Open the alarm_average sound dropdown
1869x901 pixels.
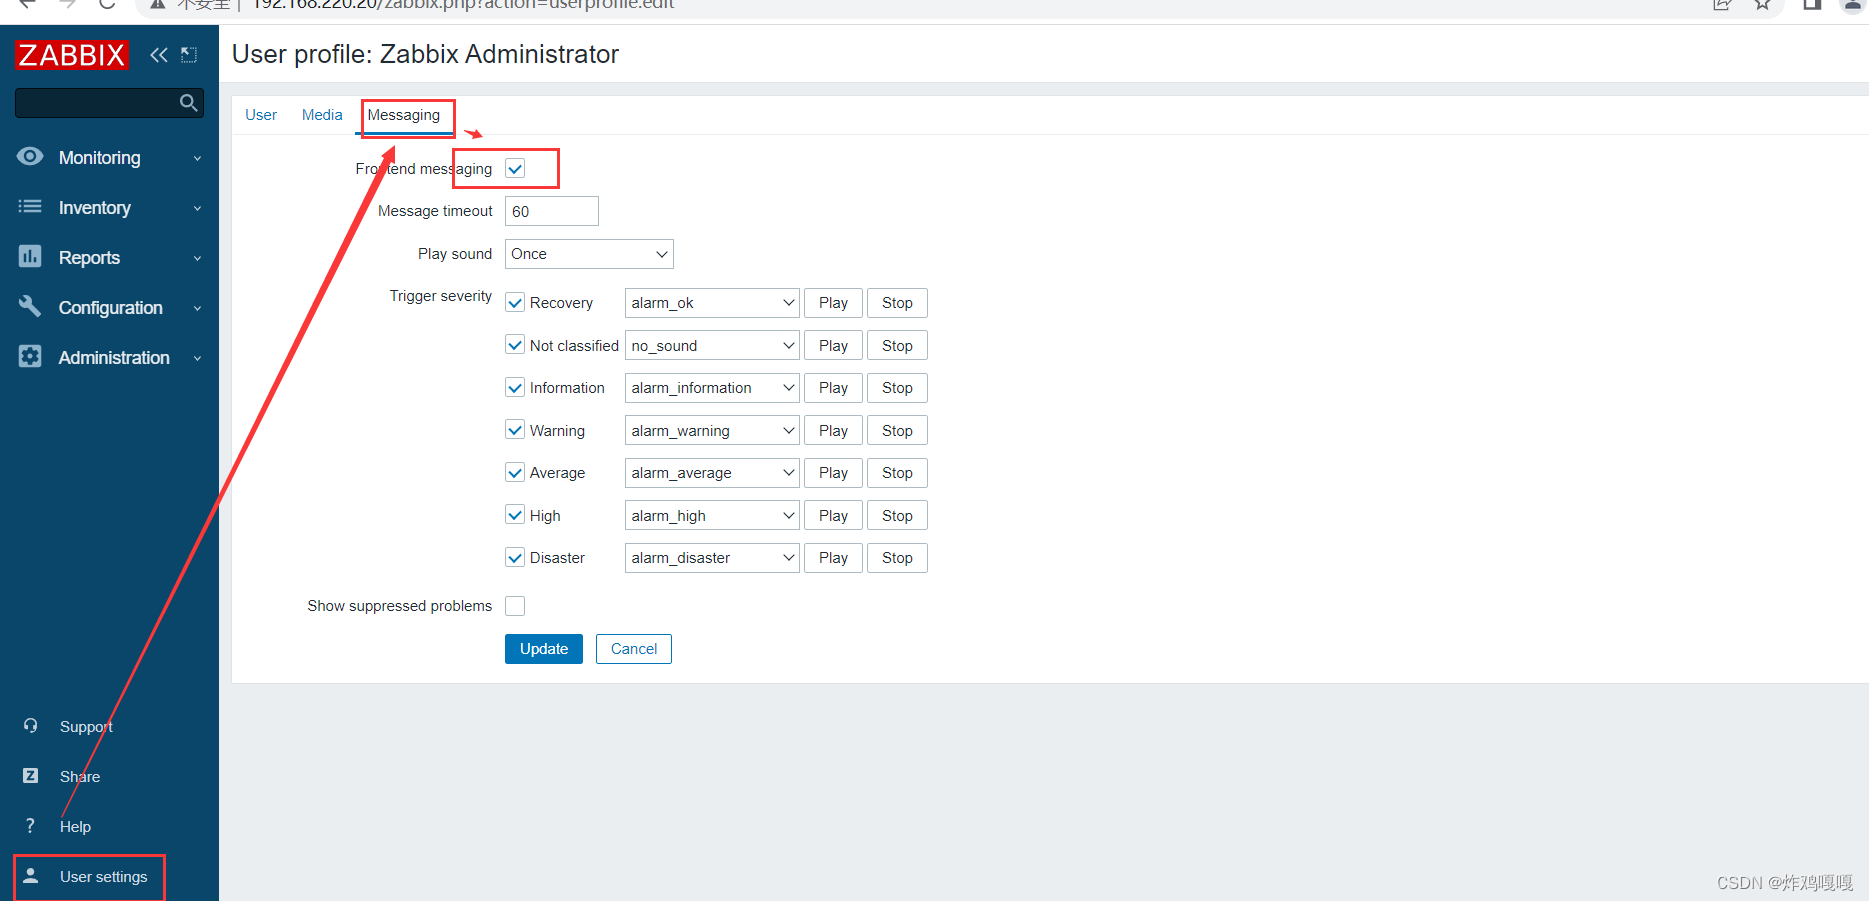tap(712, 473)
